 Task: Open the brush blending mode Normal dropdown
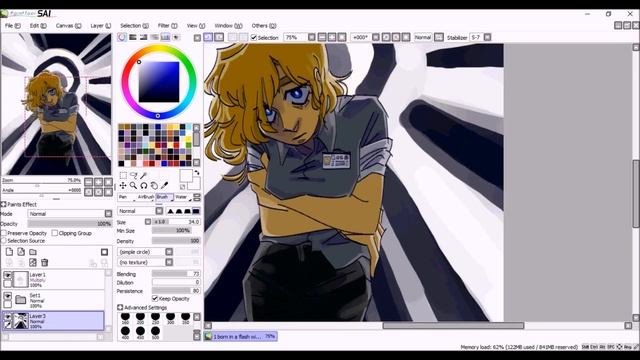140,211
